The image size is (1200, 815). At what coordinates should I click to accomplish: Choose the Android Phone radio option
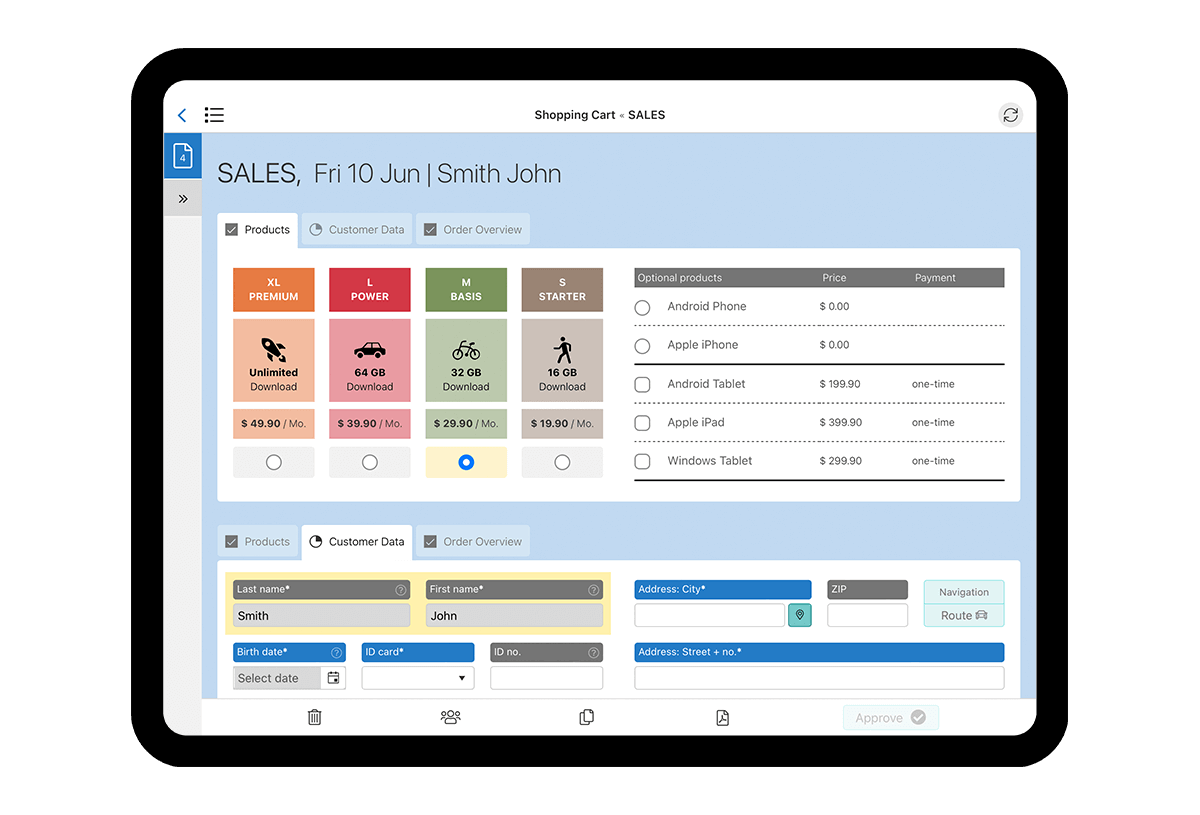coord(643,307)
